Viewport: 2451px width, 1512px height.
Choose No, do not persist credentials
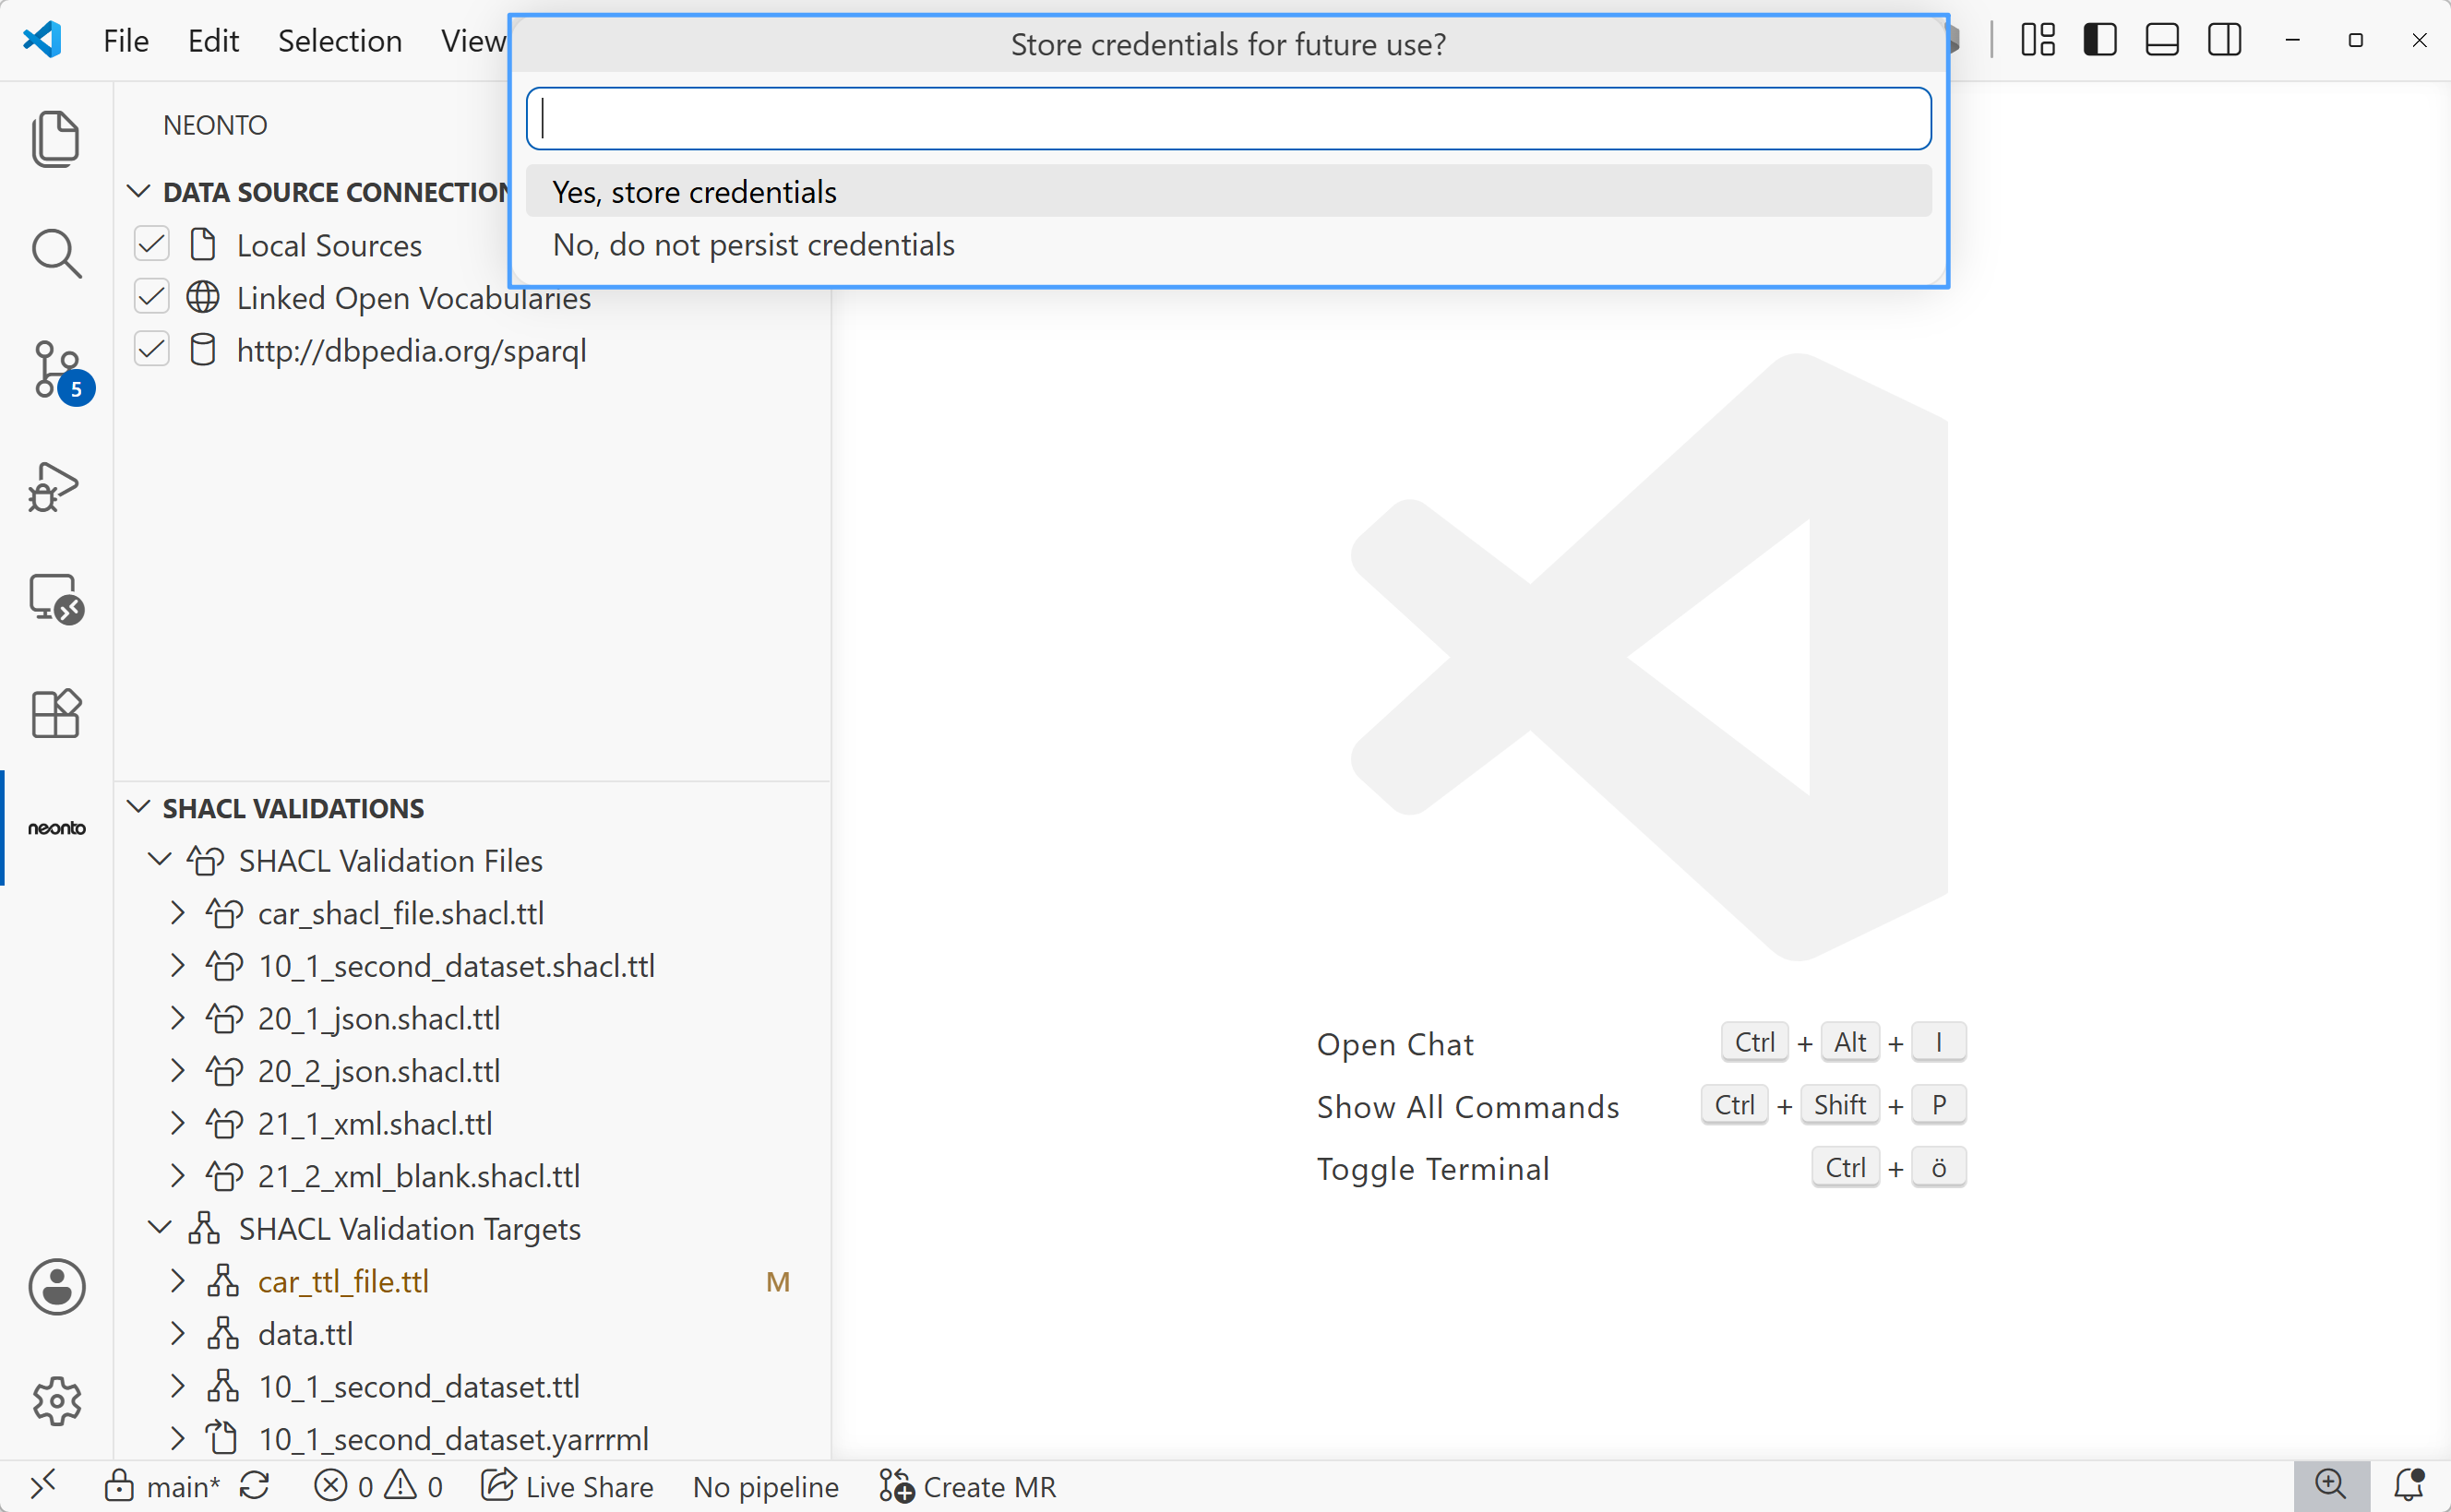coord(1228,244)
